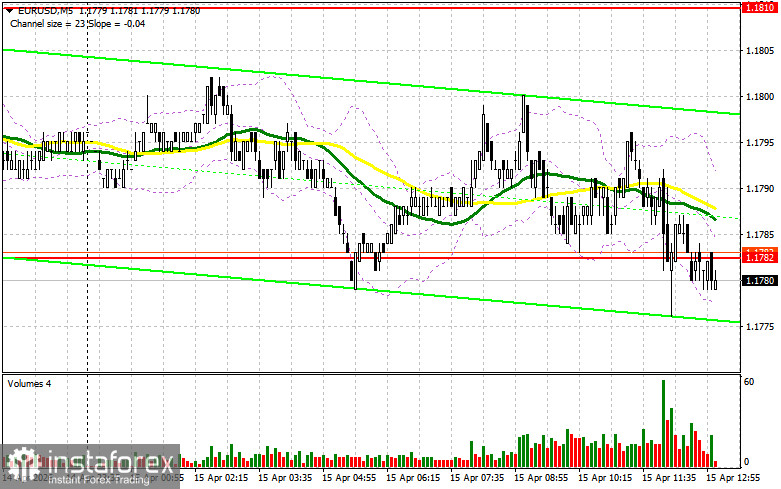This screenshot has height=489, width=781.
Task: Click the '15 Apr 07:35' time axis label
Action: (x=477, y=478)
